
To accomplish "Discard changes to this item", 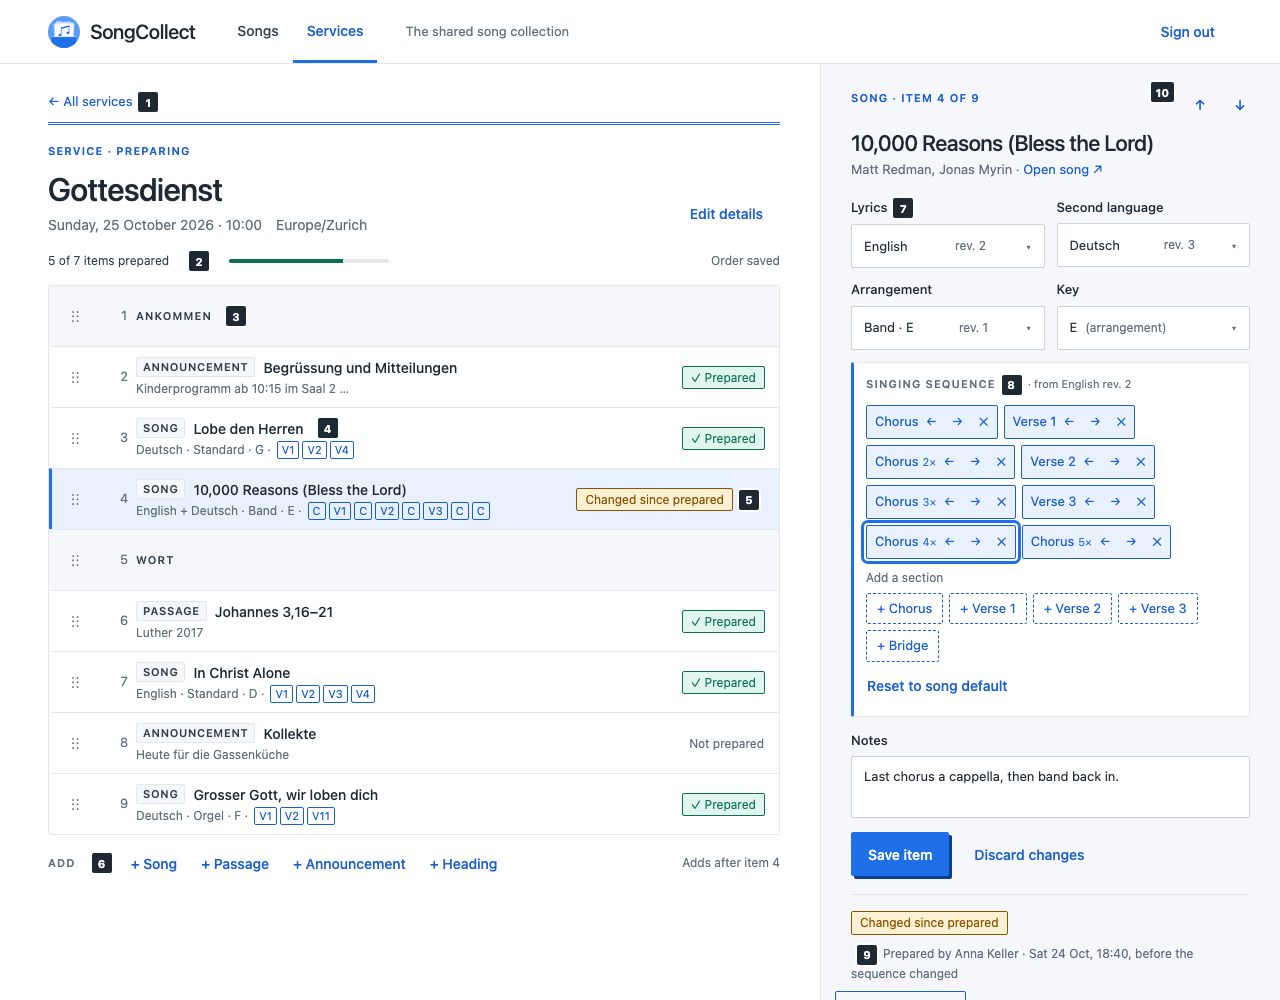I will click(x=1029, y=855).
